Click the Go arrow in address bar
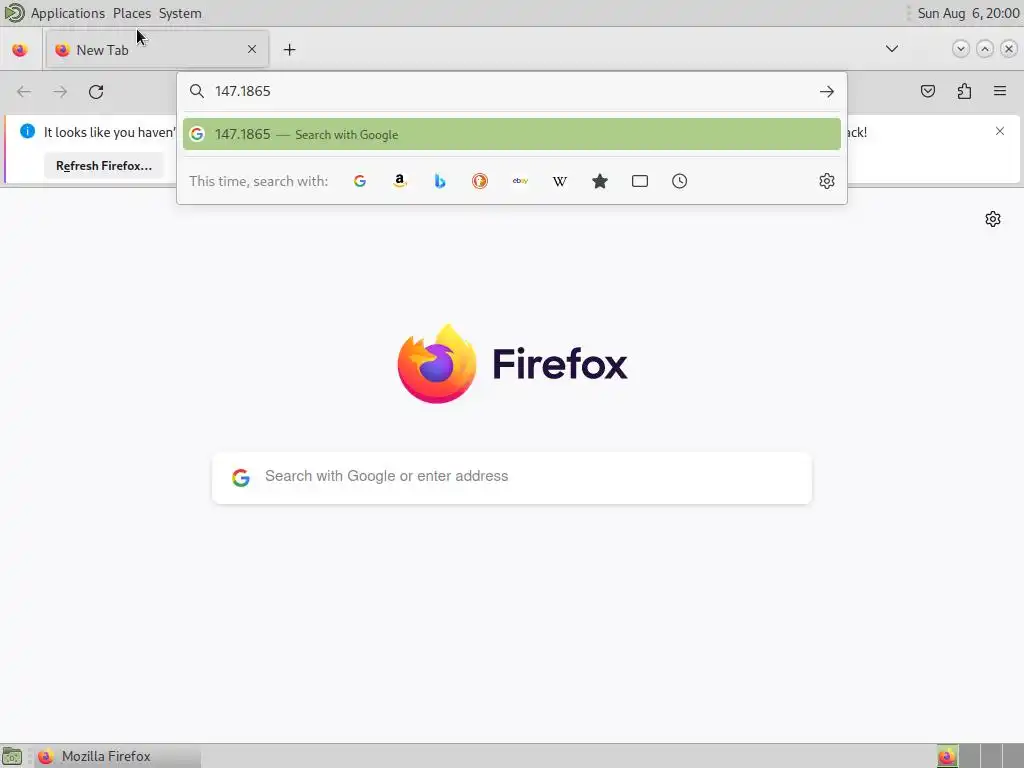This screenshot has height=768, width=1024. [827, 91]
